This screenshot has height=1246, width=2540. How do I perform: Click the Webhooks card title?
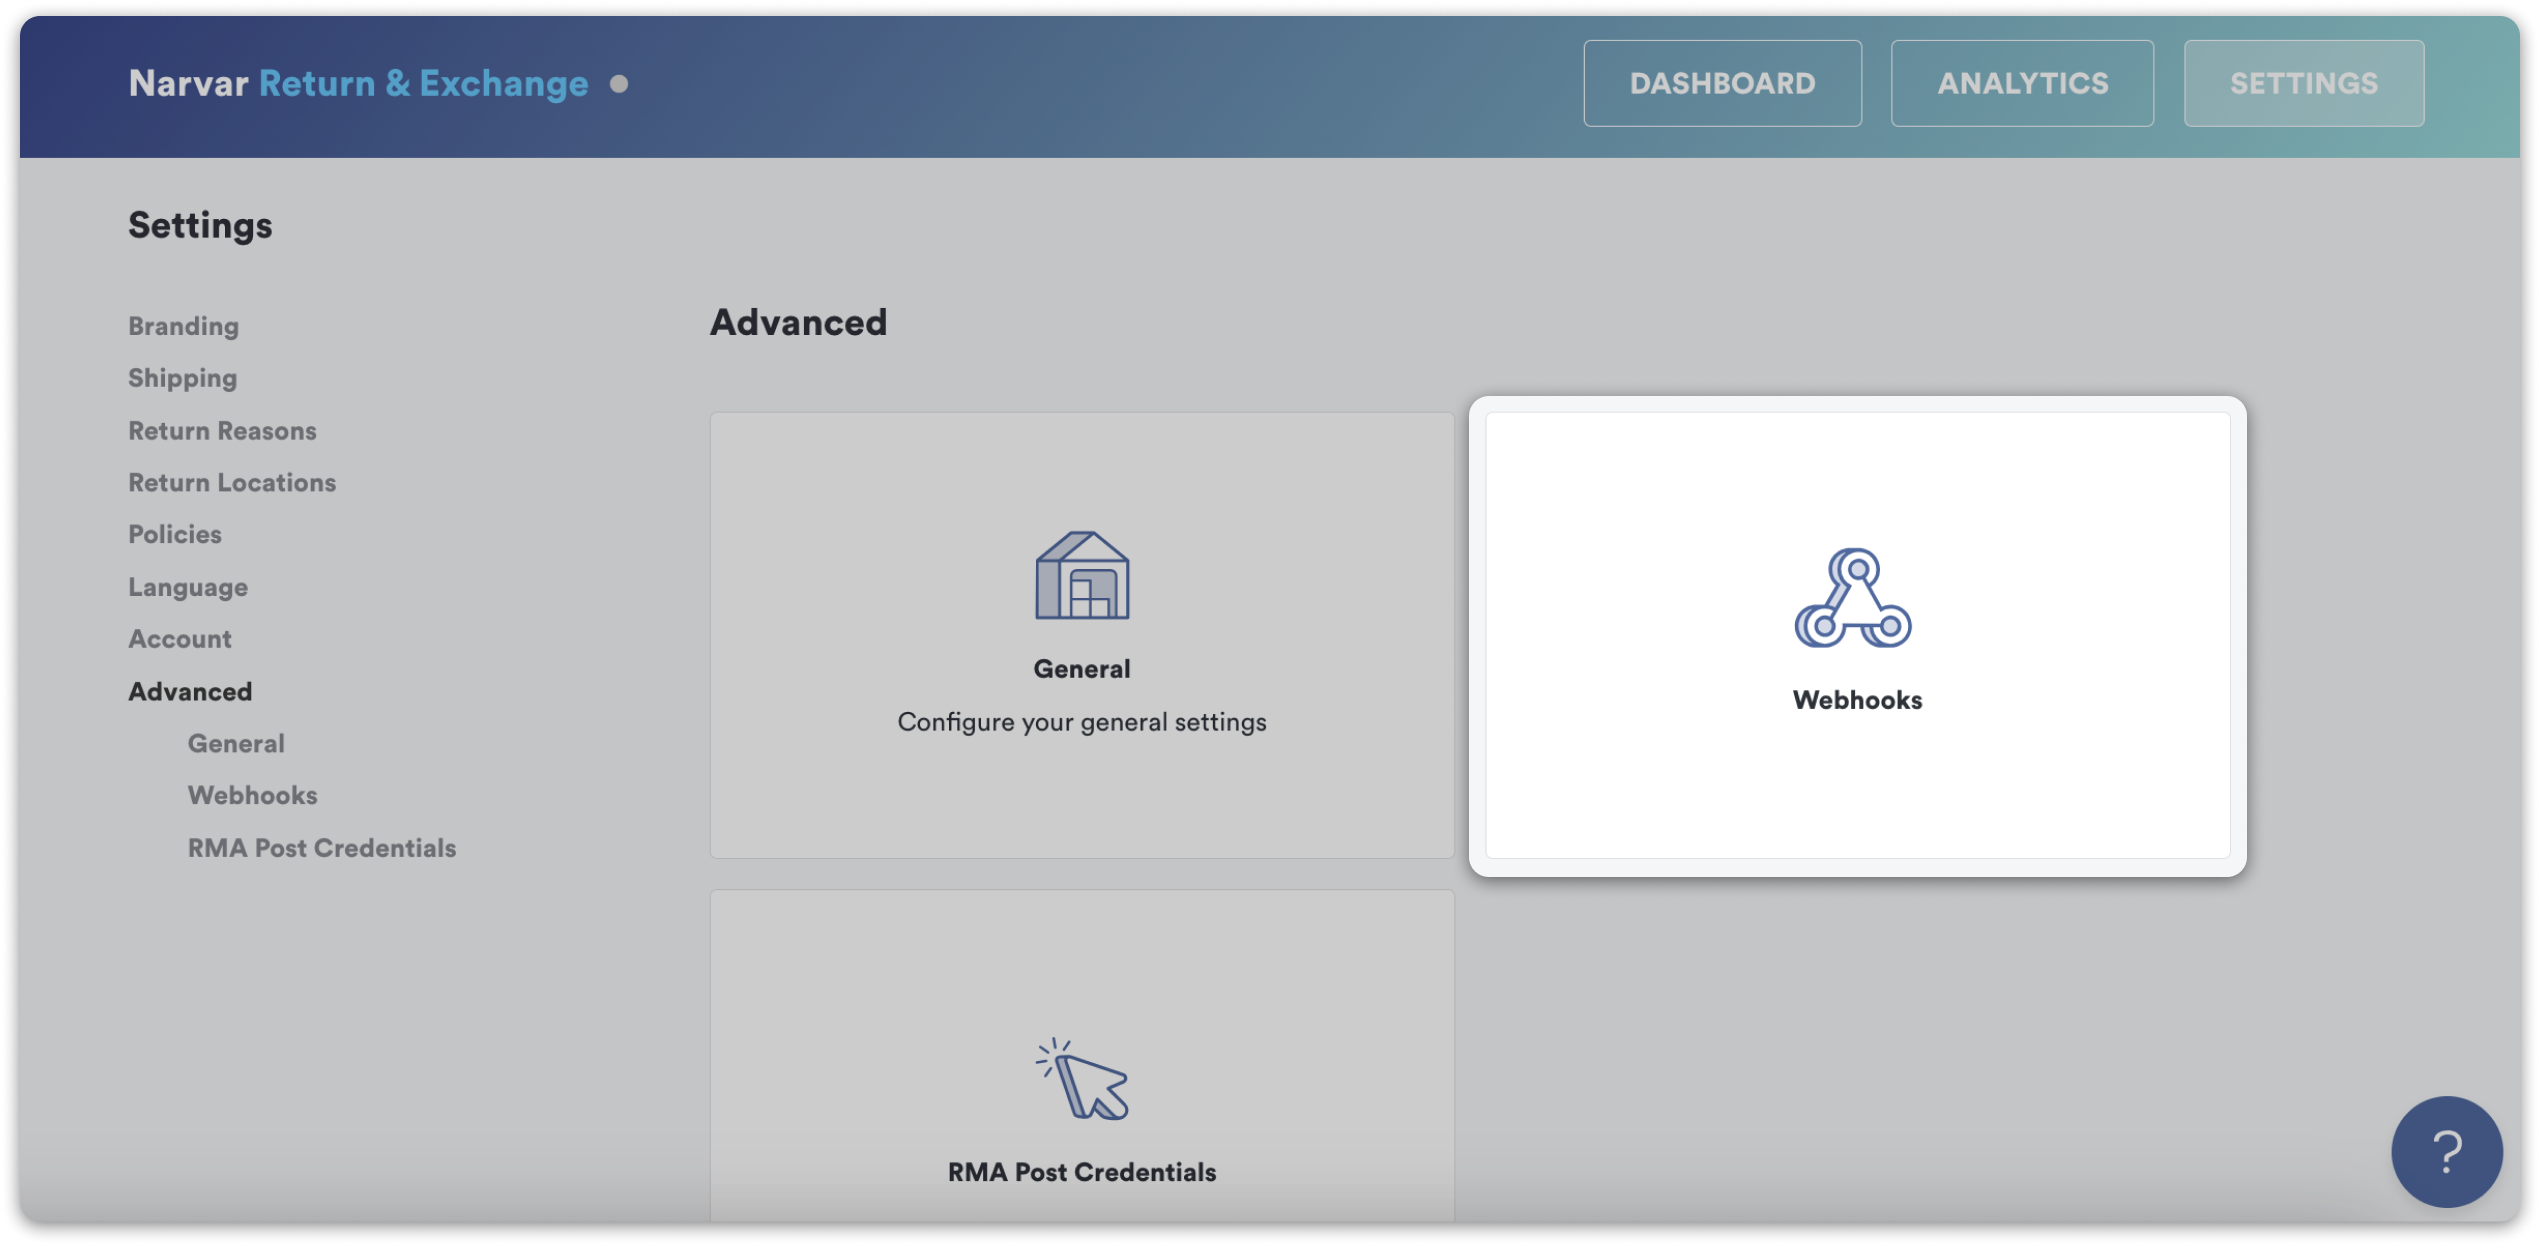[x=1857, y=700]
